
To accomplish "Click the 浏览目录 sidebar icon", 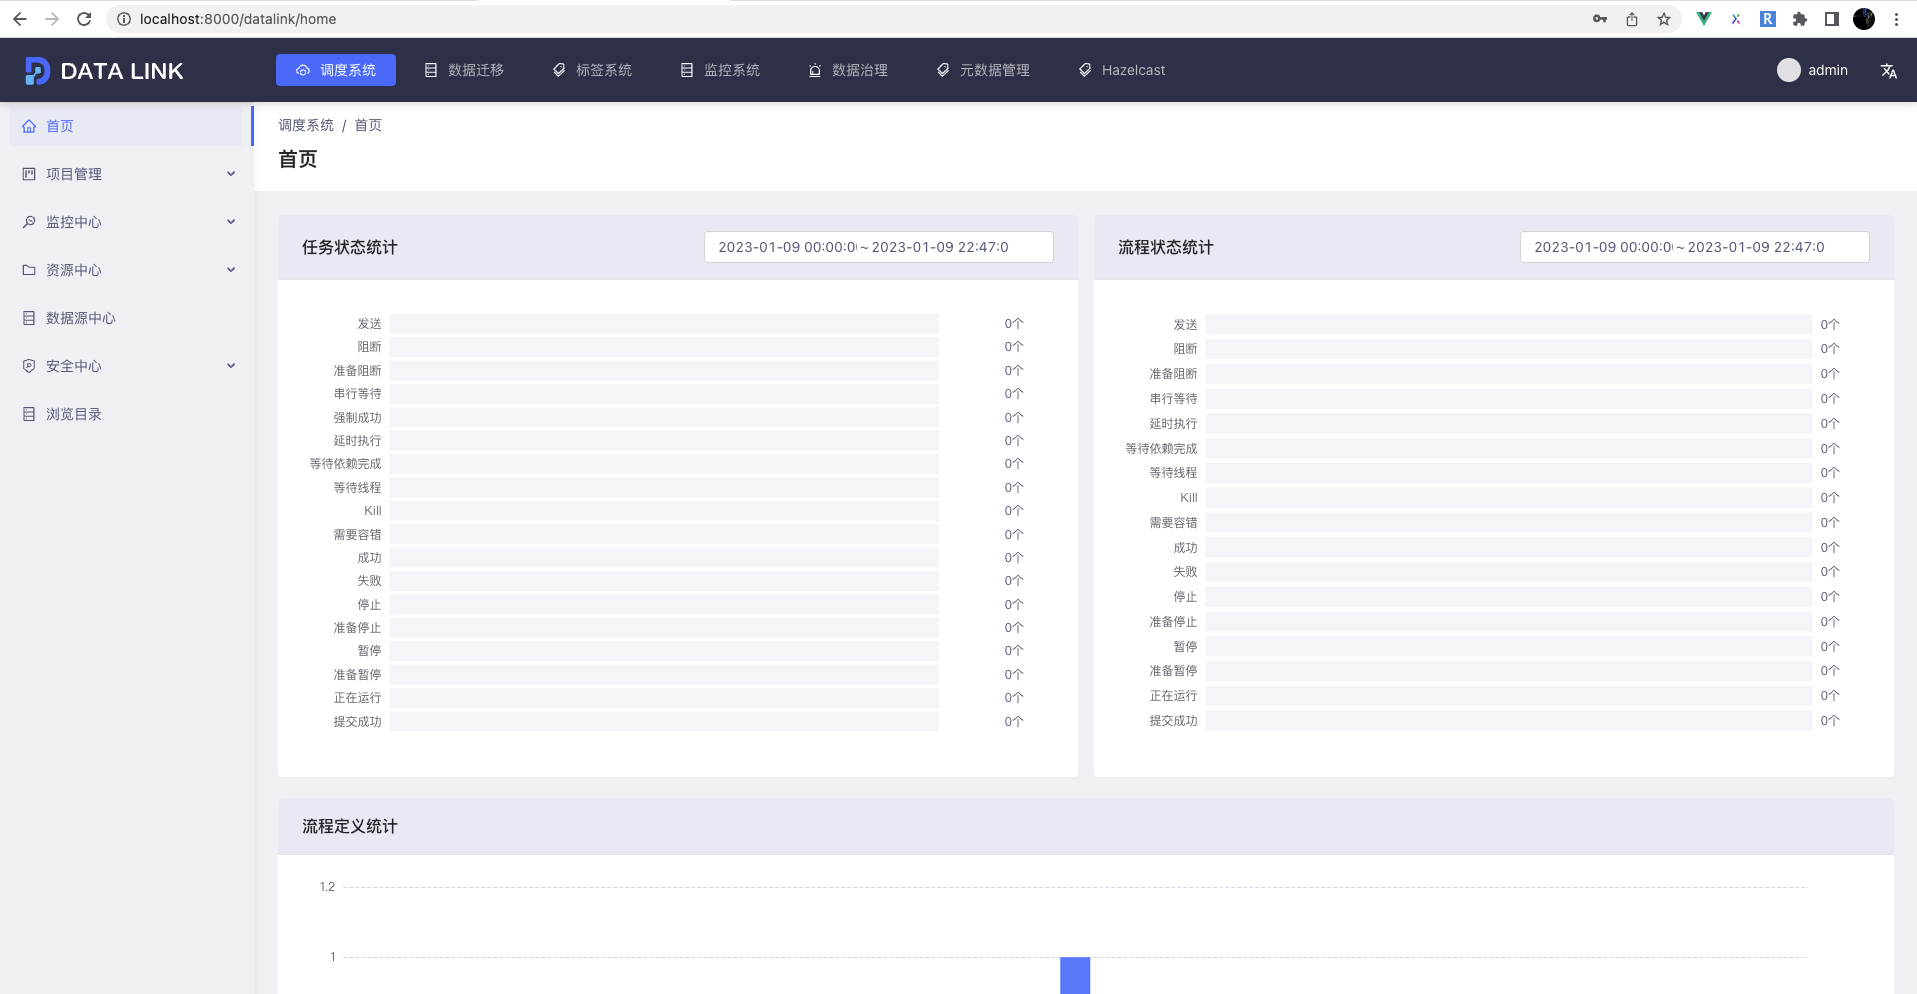I will tap(29, 414).
